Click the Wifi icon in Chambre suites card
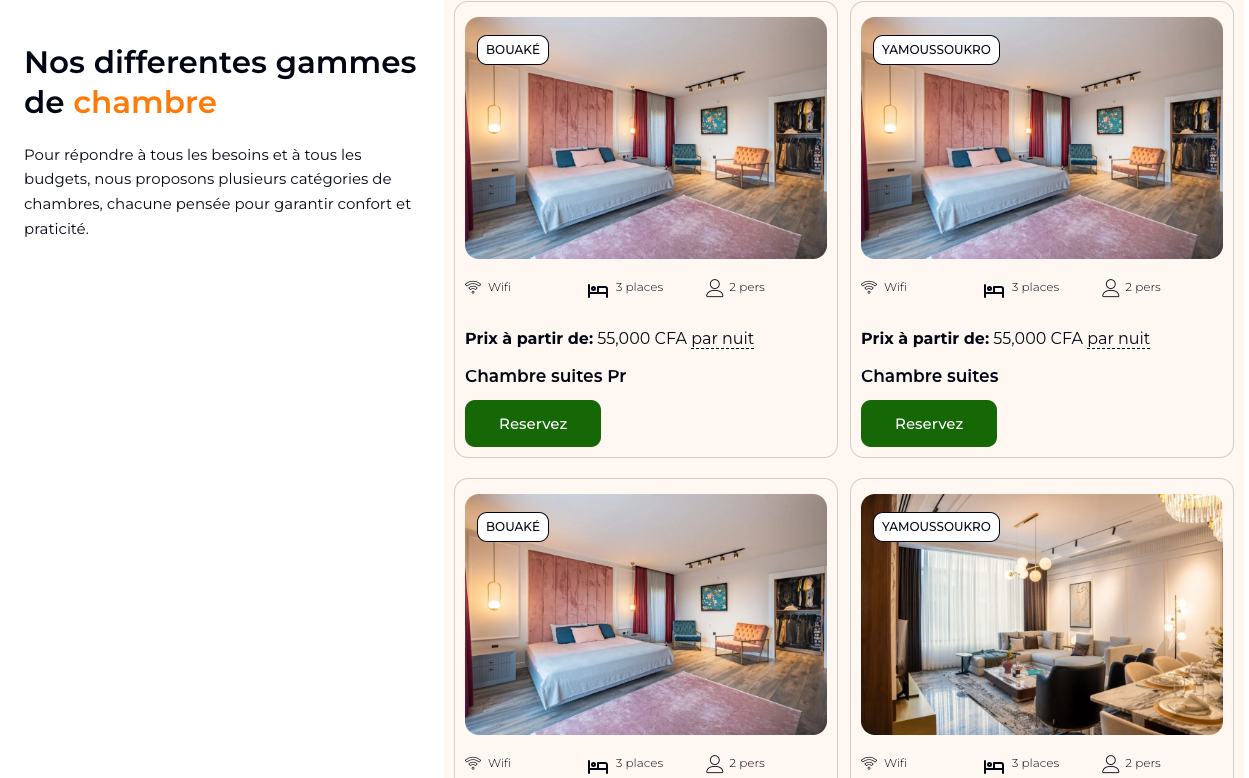 click(x=869, y=287)
